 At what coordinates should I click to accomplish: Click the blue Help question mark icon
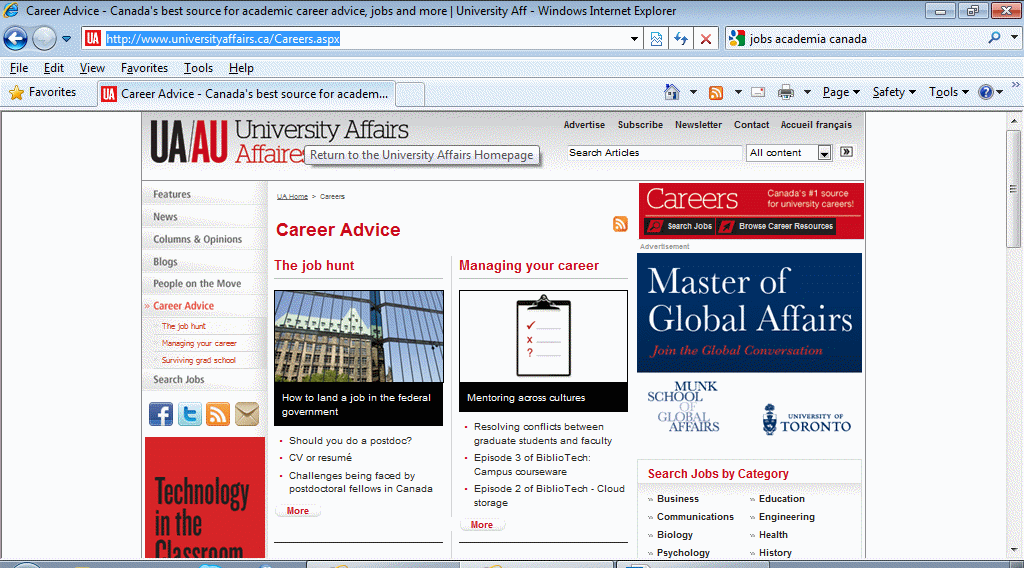coord(985,92)
